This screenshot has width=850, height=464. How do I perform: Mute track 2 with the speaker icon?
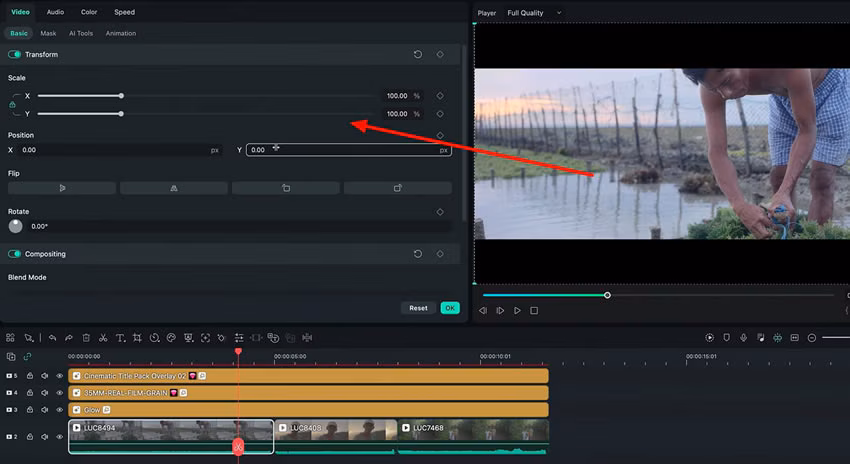[45, 436]
